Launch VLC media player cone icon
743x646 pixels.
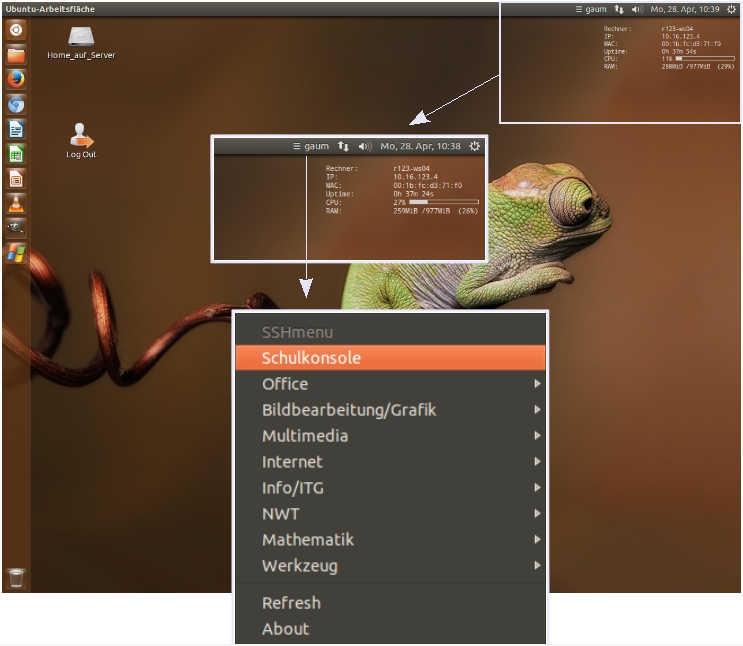pos(16,204)
